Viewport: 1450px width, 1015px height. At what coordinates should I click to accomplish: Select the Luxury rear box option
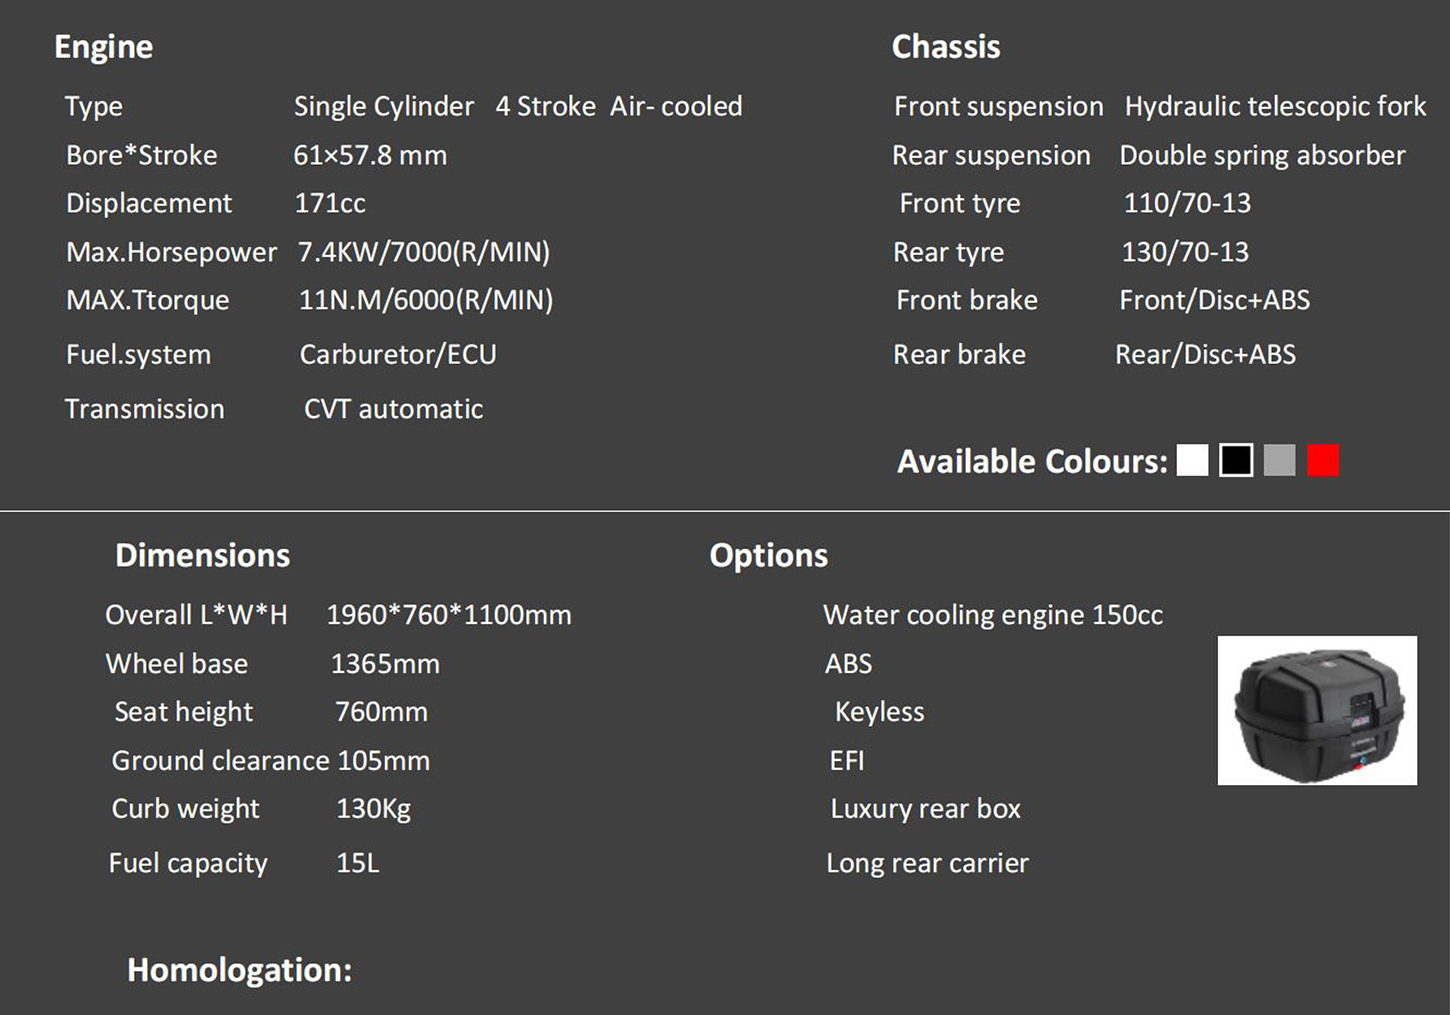pyautogui.click(x=926, y=809)
